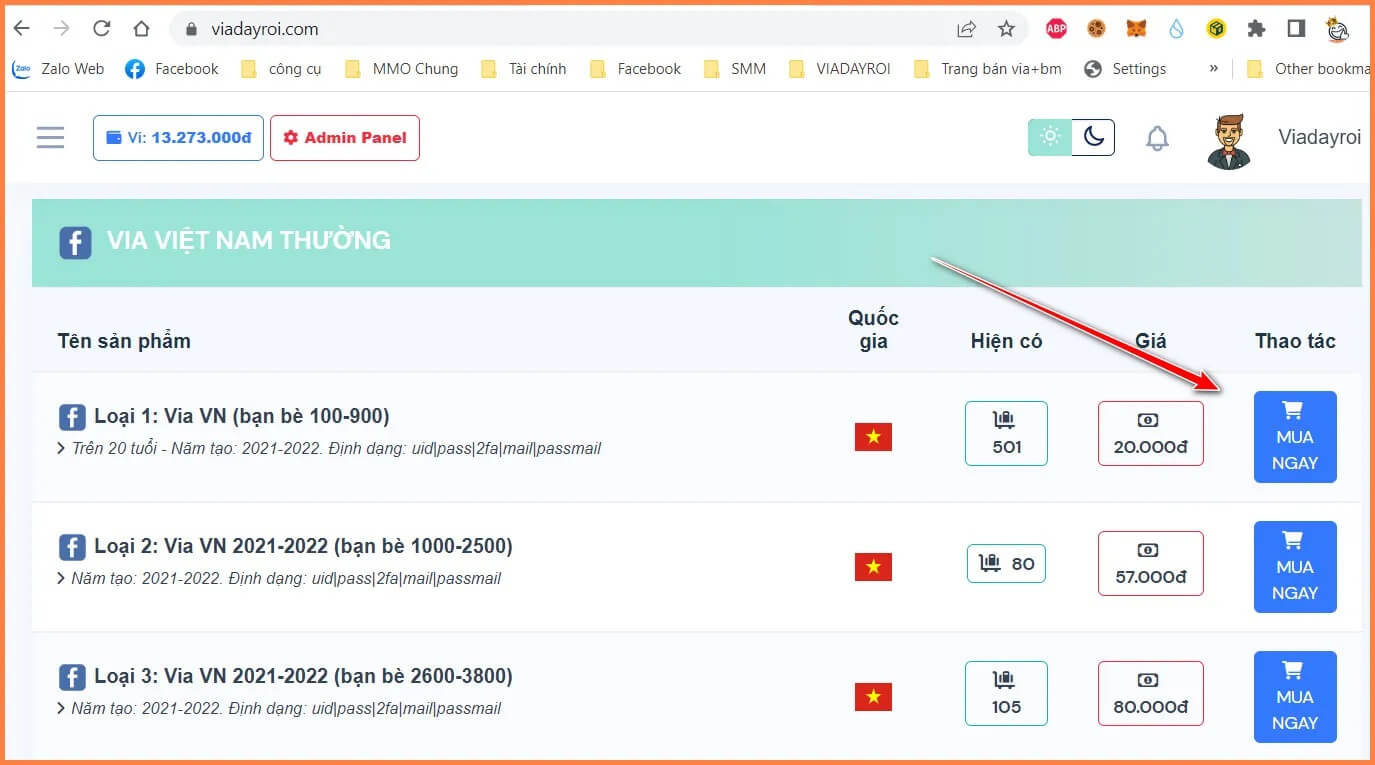Open the water drop extension icon
Viewport: 1375px width, 765px height.
[x=1176, y=29]
